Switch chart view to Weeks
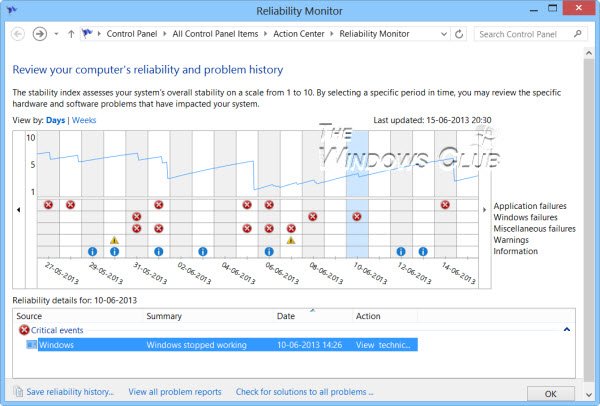The image size is (600, 406). [x=84, y=120]
